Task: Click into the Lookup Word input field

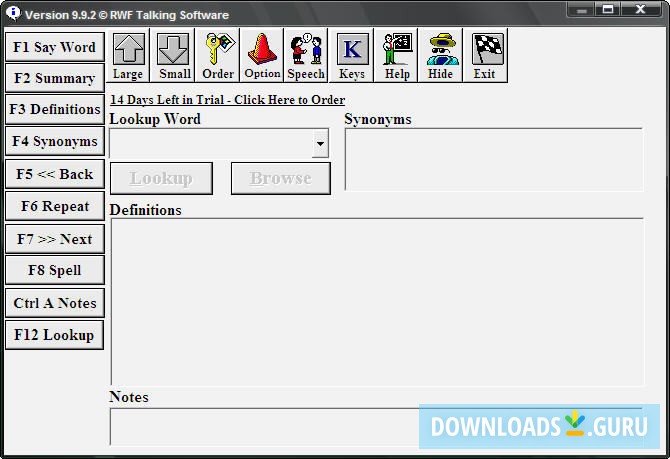Action: click(x=211, y=143)
